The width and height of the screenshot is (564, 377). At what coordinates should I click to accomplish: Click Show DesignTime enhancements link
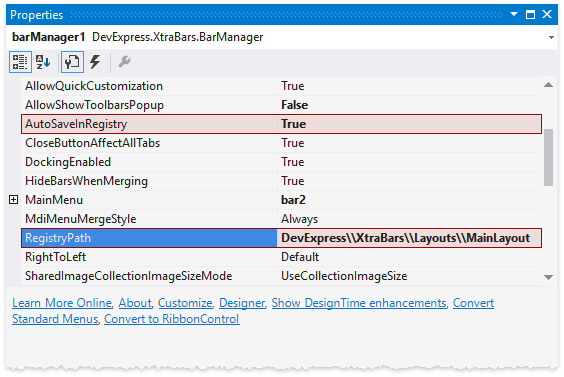click(x=359, y=303)
